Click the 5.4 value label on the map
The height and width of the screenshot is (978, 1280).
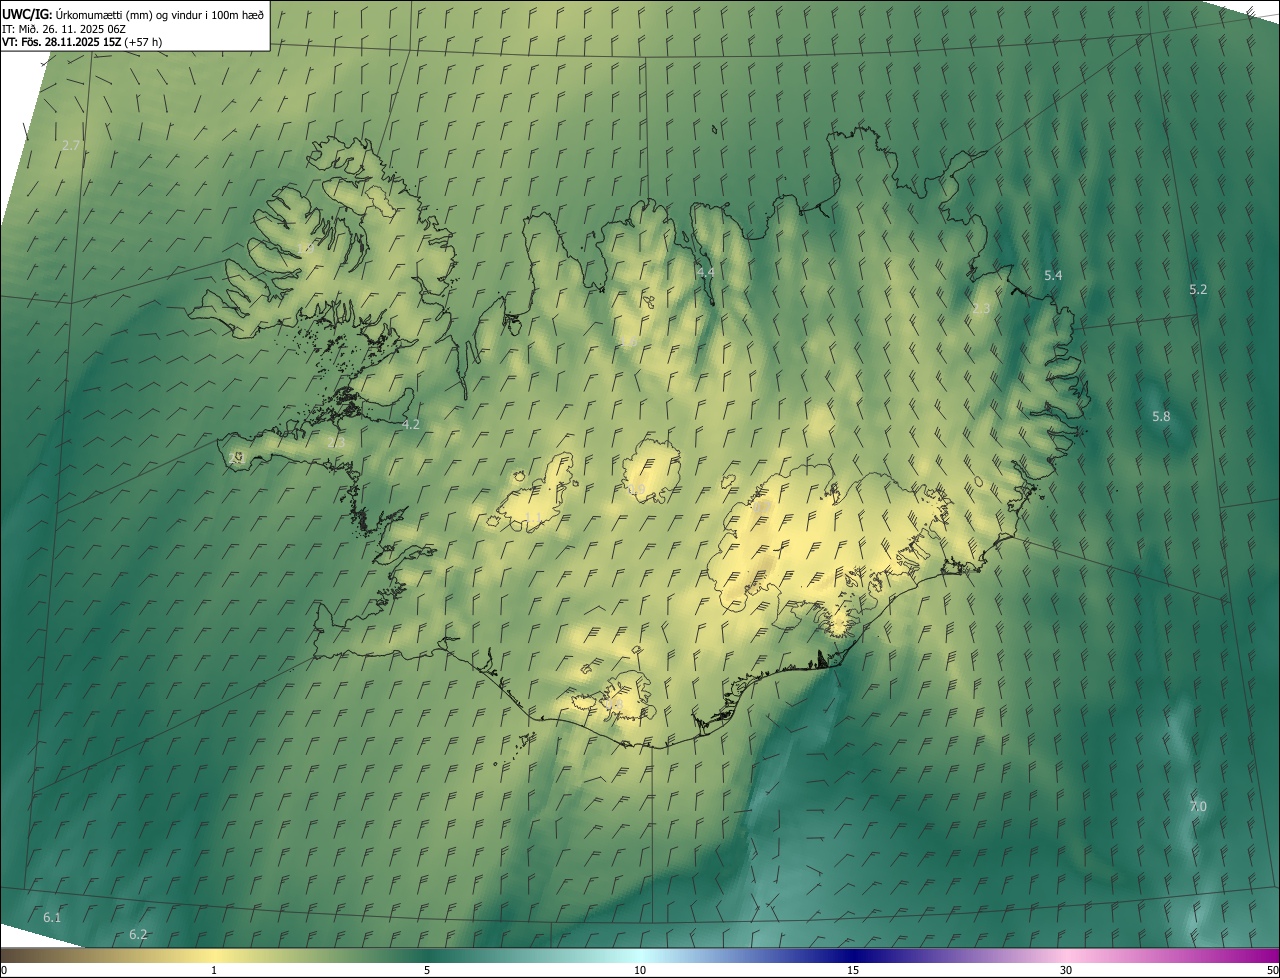click(x=1053, y=275)
